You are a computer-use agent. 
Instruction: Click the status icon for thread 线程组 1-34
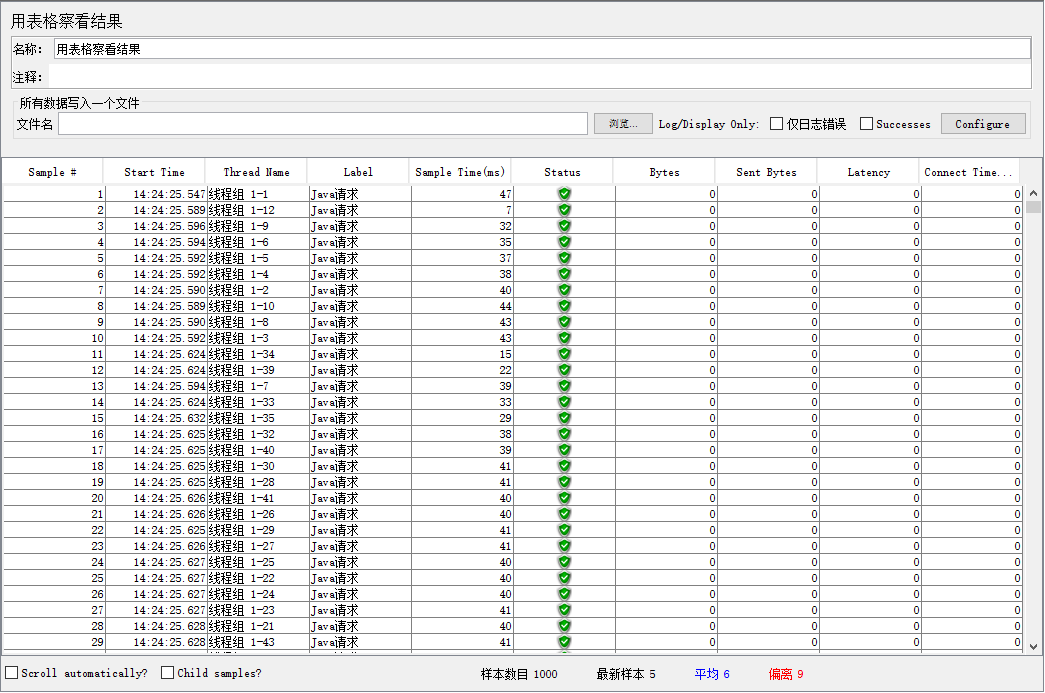tap(564, 354)
